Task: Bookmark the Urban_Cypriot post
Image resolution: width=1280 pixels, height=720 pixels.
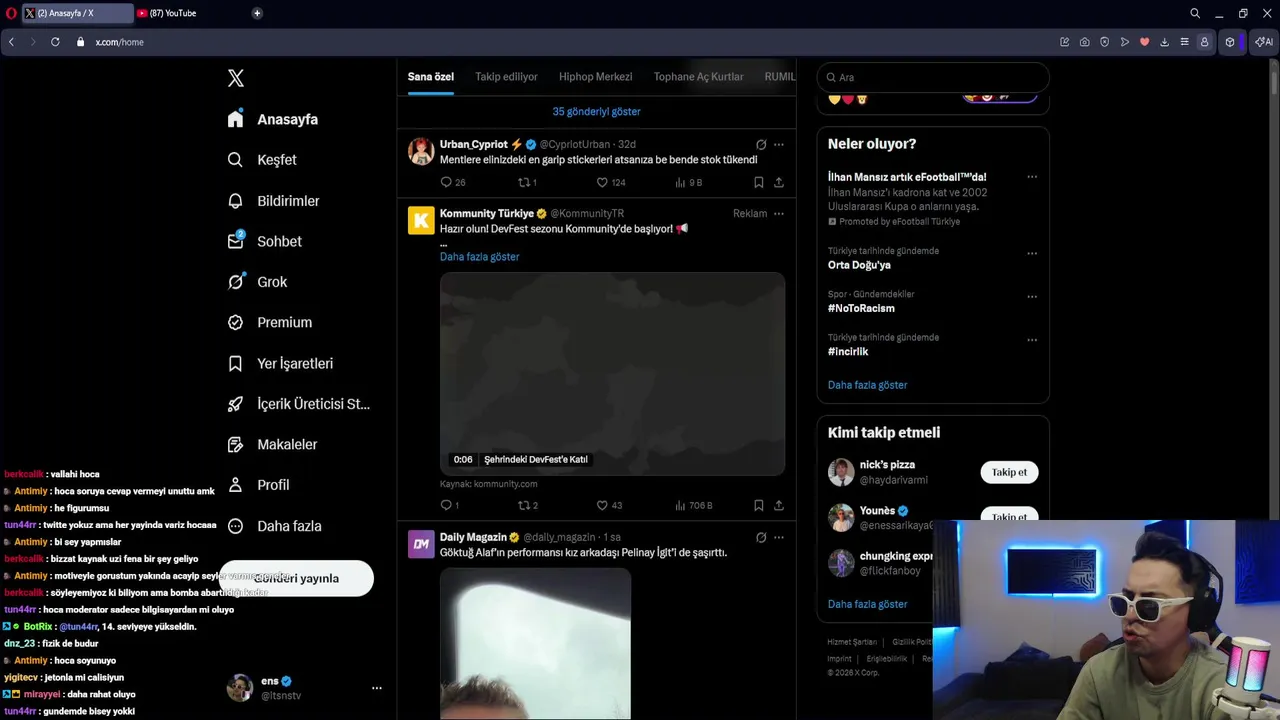Action: (758, 182)
